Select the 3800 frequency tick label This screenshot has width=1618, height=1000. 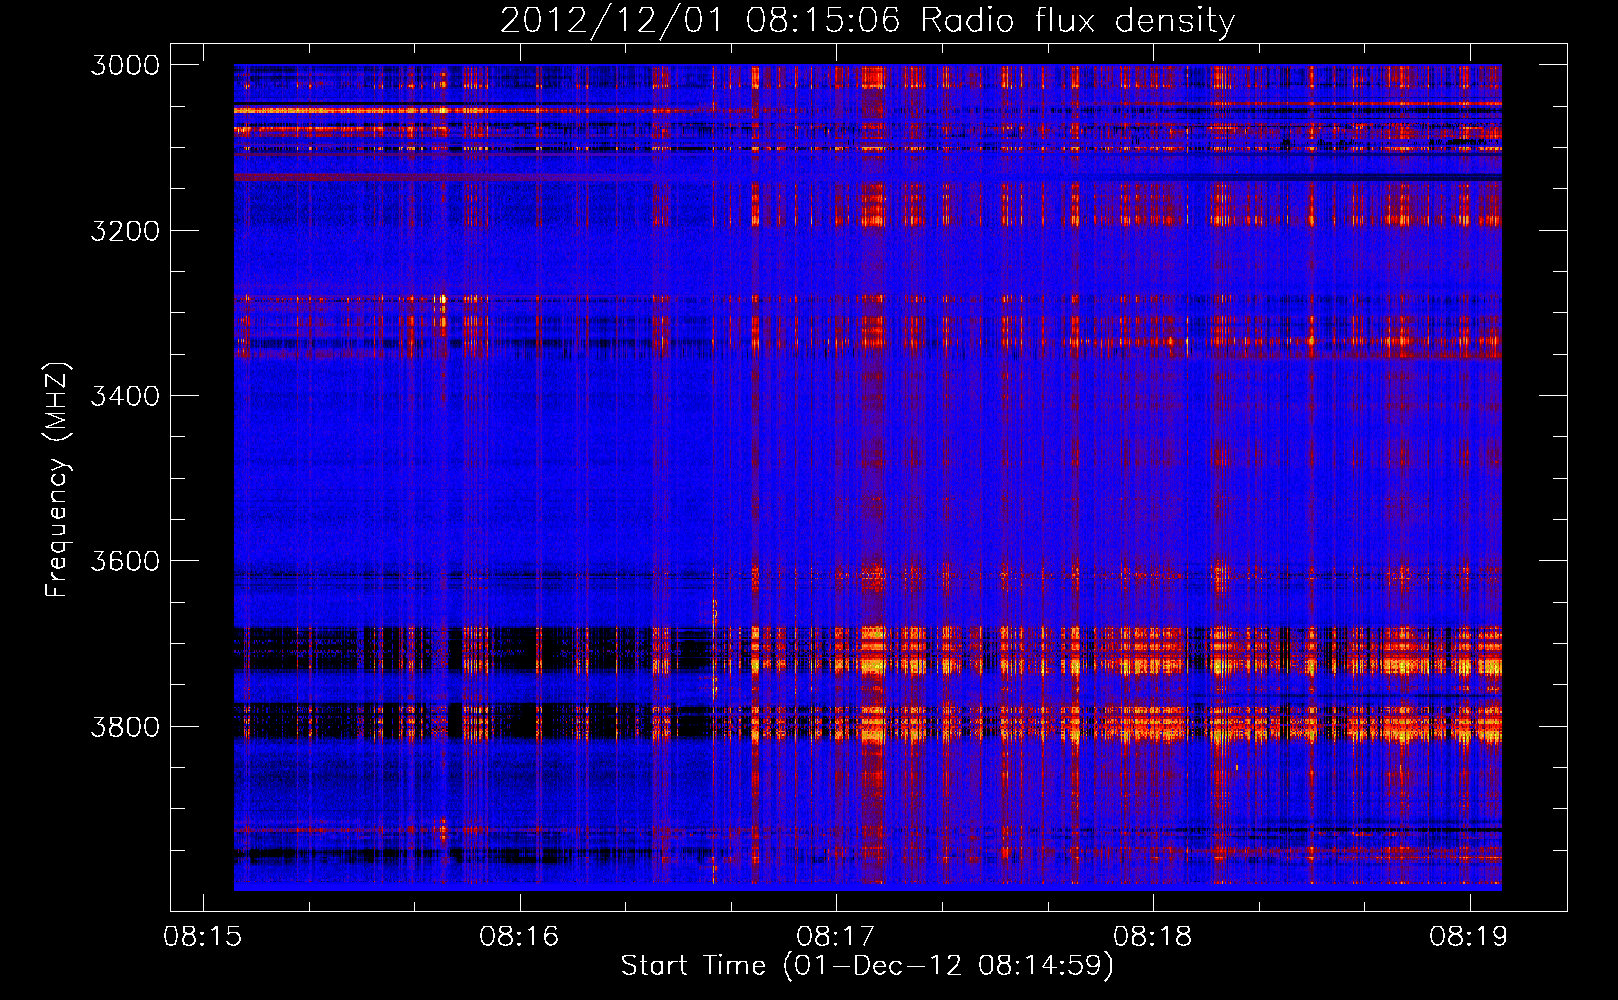pos(125,726)
